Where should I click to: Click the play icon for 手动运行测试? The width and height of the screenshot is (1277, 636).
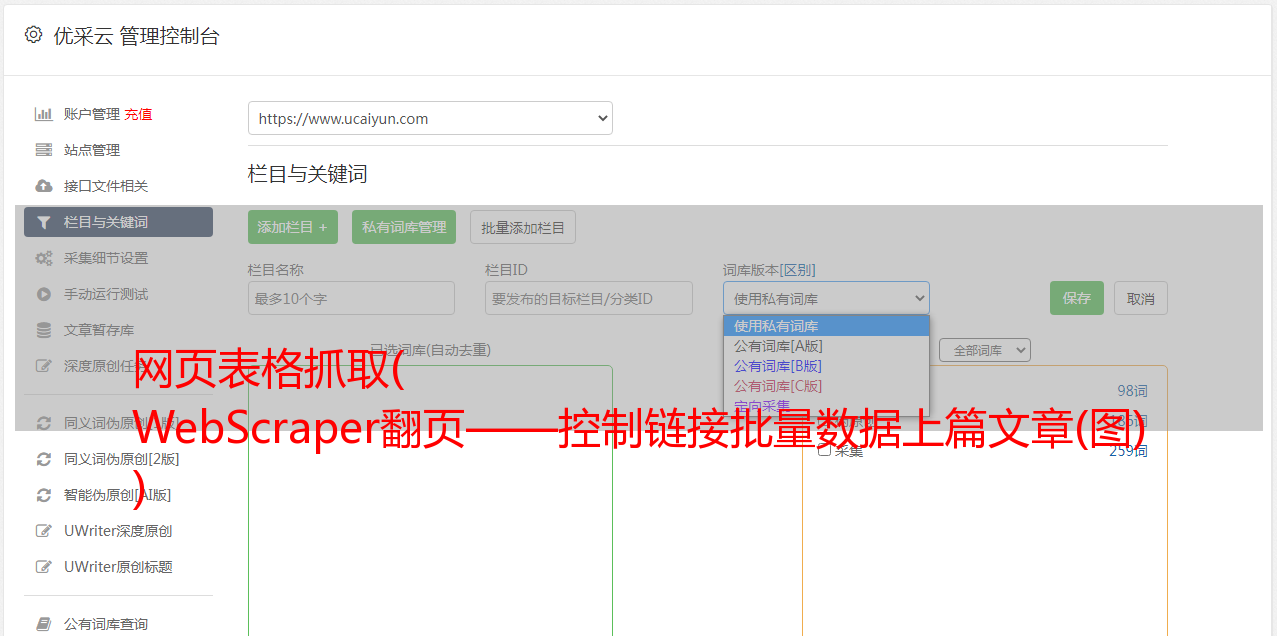[43, 294]
